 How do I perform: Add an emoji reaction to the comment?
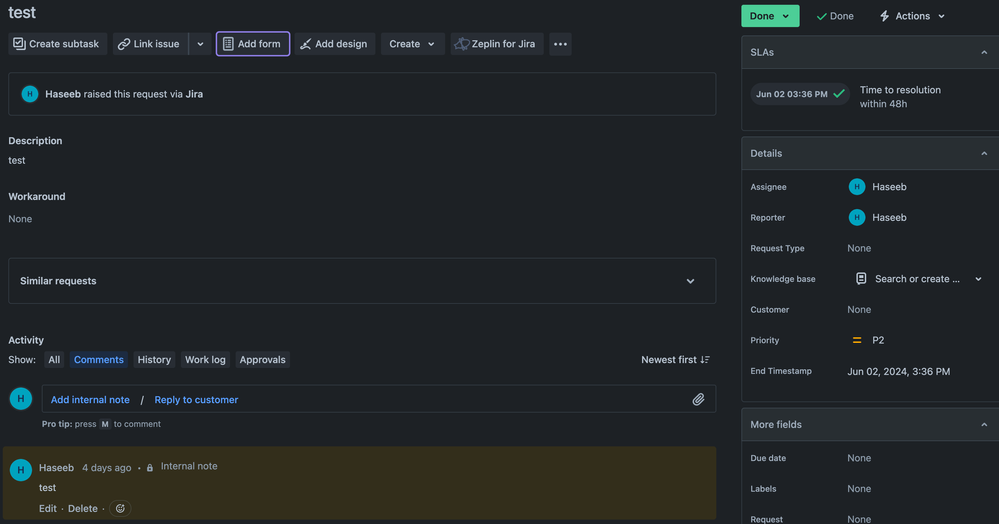120,509
